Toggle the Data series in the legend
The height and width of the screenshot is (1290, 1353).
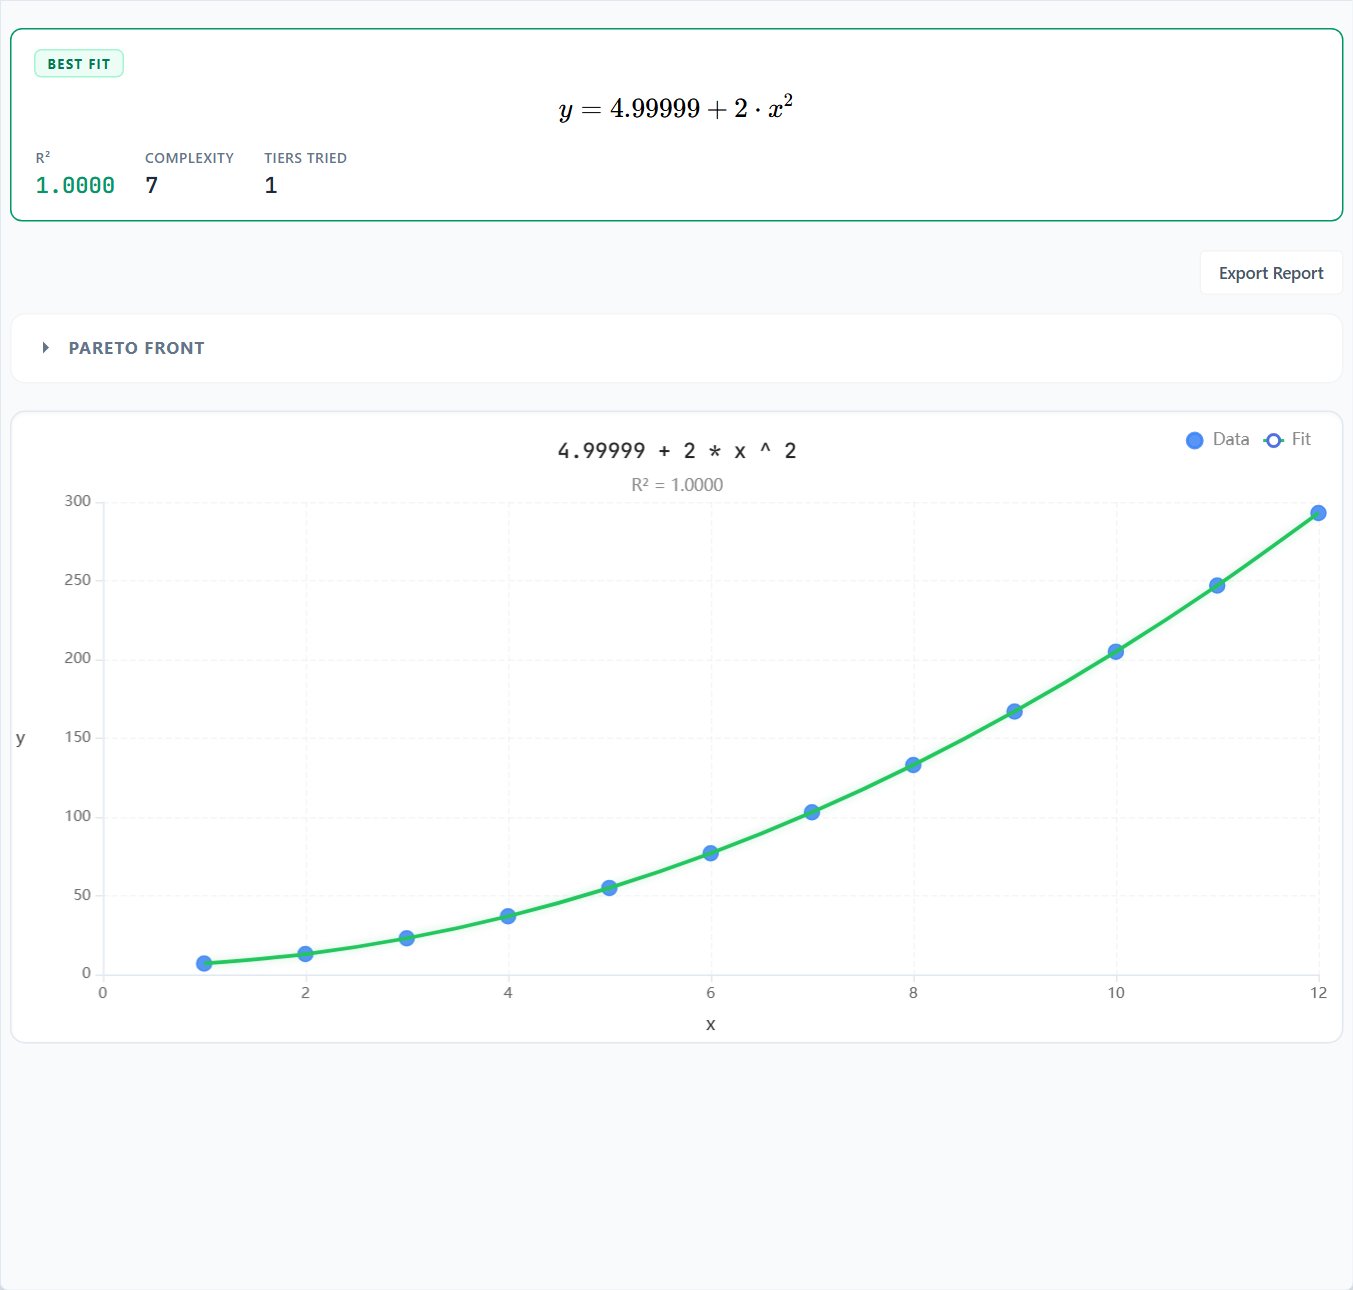coord(1217,440)
